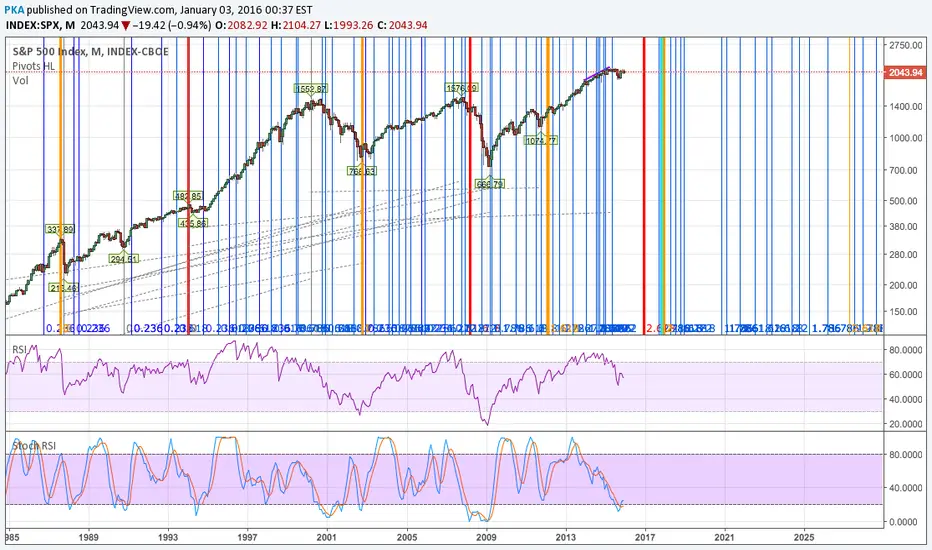This screenshot has height=550, width=932.
Task: Click the 435.86 pivot low label
Action: click(x=193, y=224)
